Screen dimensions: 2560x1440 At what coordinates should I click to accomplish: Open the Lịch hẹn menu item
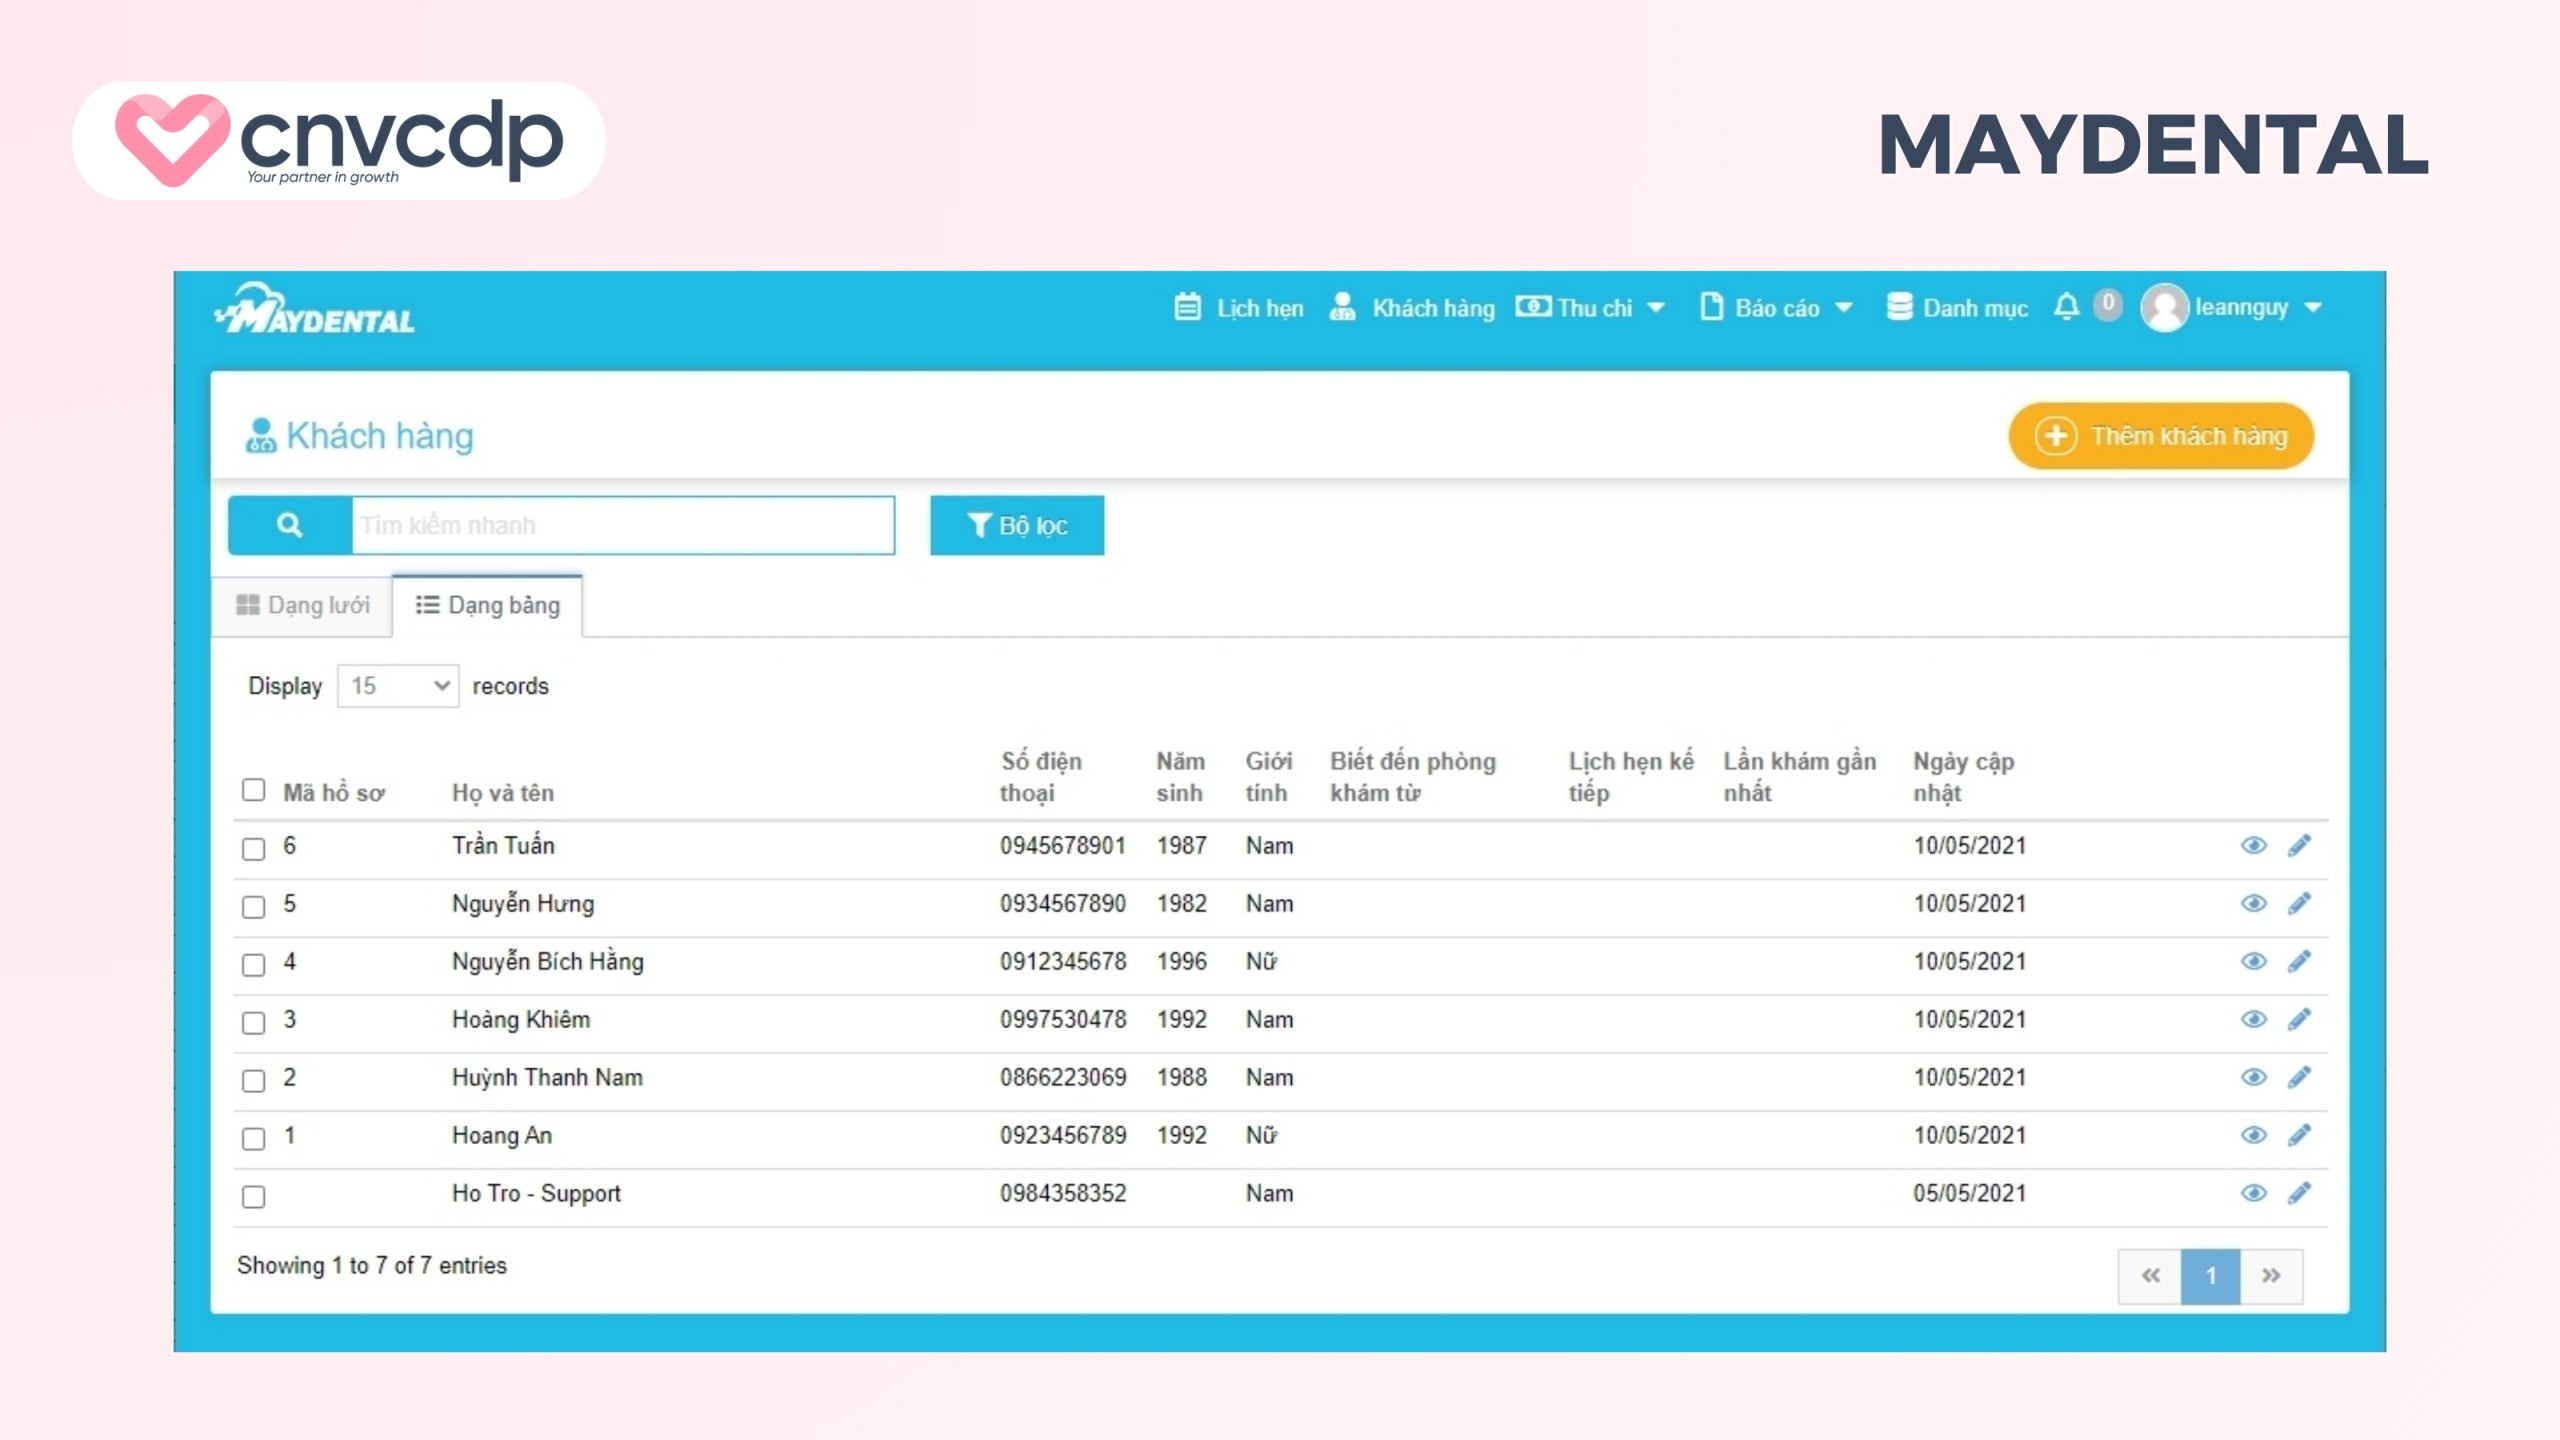point(1239,308)
